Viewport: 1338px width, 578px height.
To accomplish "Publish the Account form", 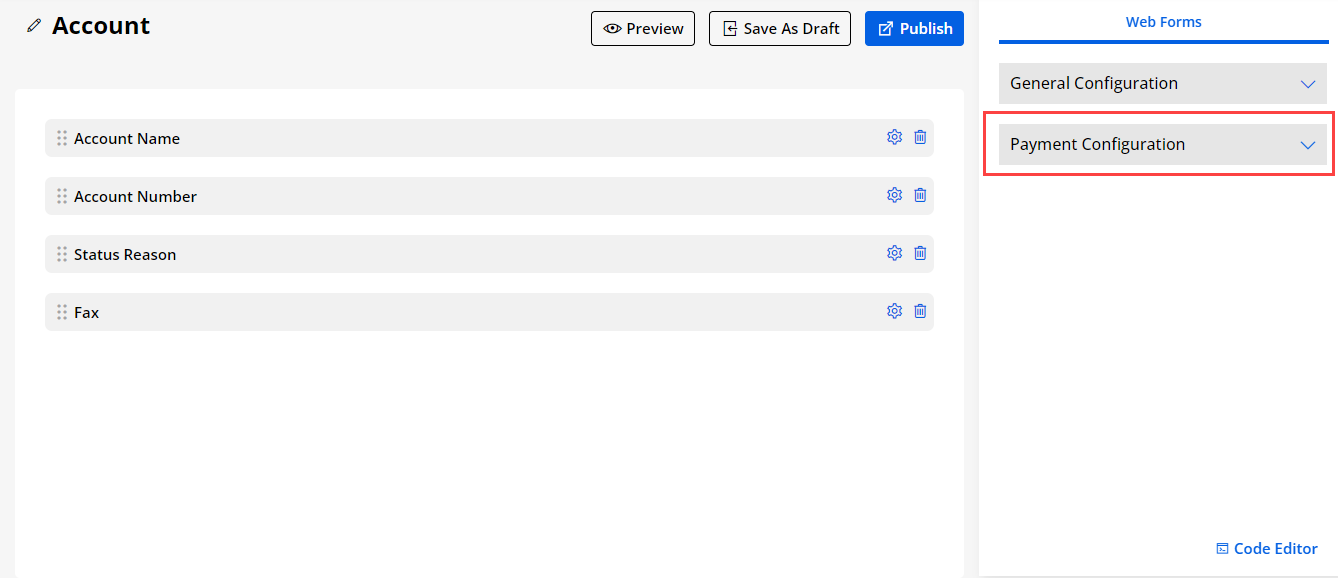I will pos(914,29).
